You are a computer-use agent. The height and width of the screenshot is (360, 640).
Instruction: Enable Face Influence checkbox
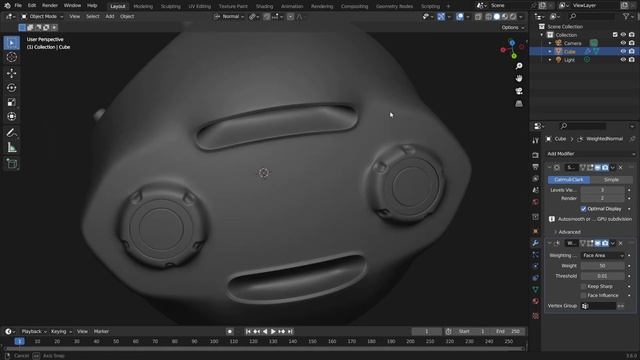(x=584, y=295)
